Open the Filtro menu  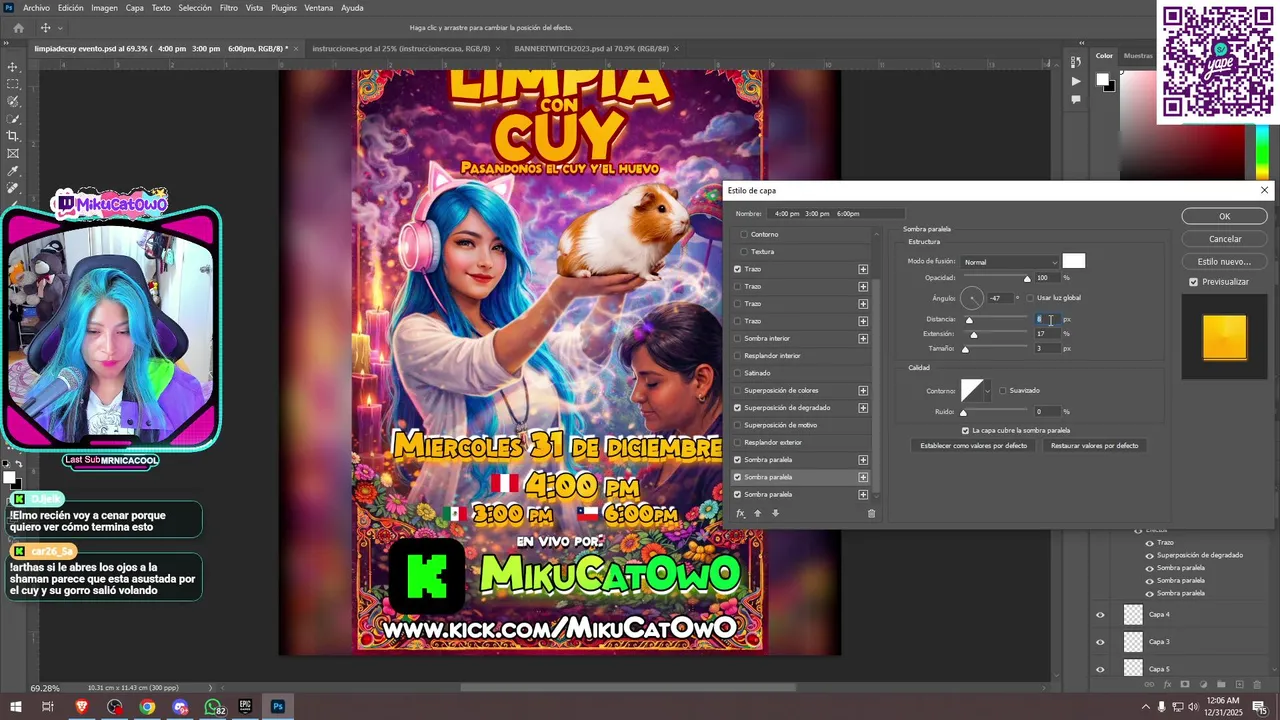click(x=229, y=8)
